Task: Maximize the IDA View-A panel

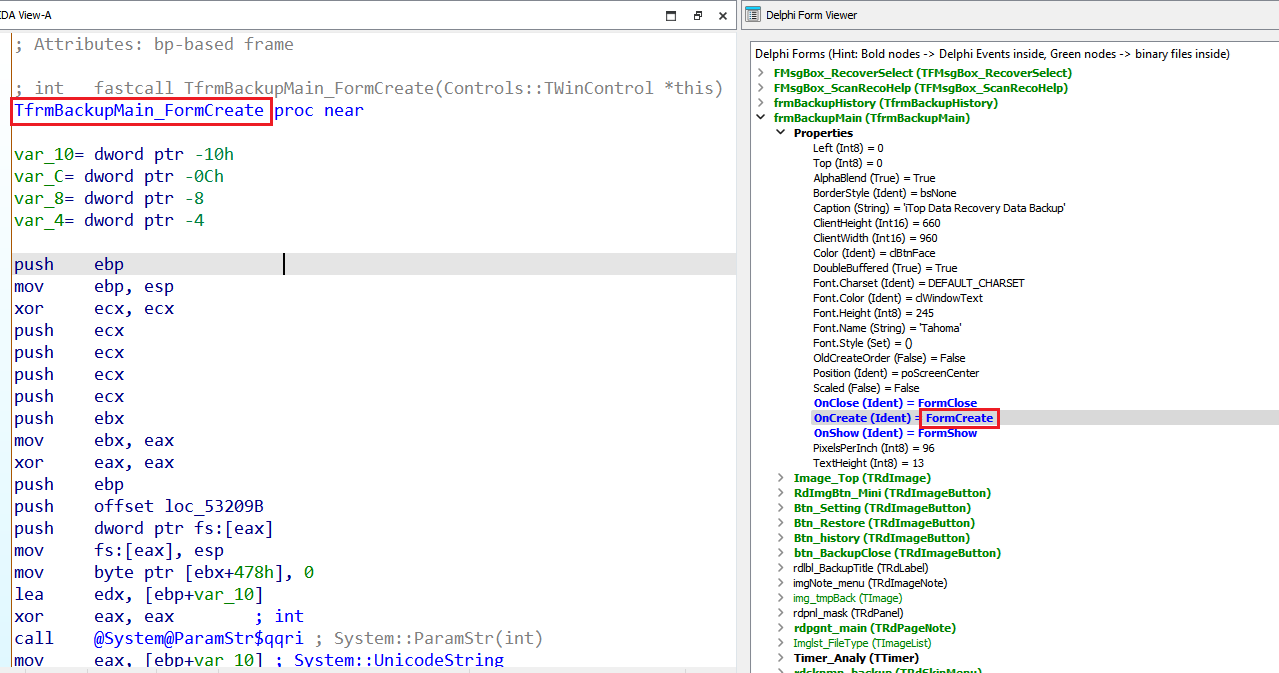Action: point(671,15)
